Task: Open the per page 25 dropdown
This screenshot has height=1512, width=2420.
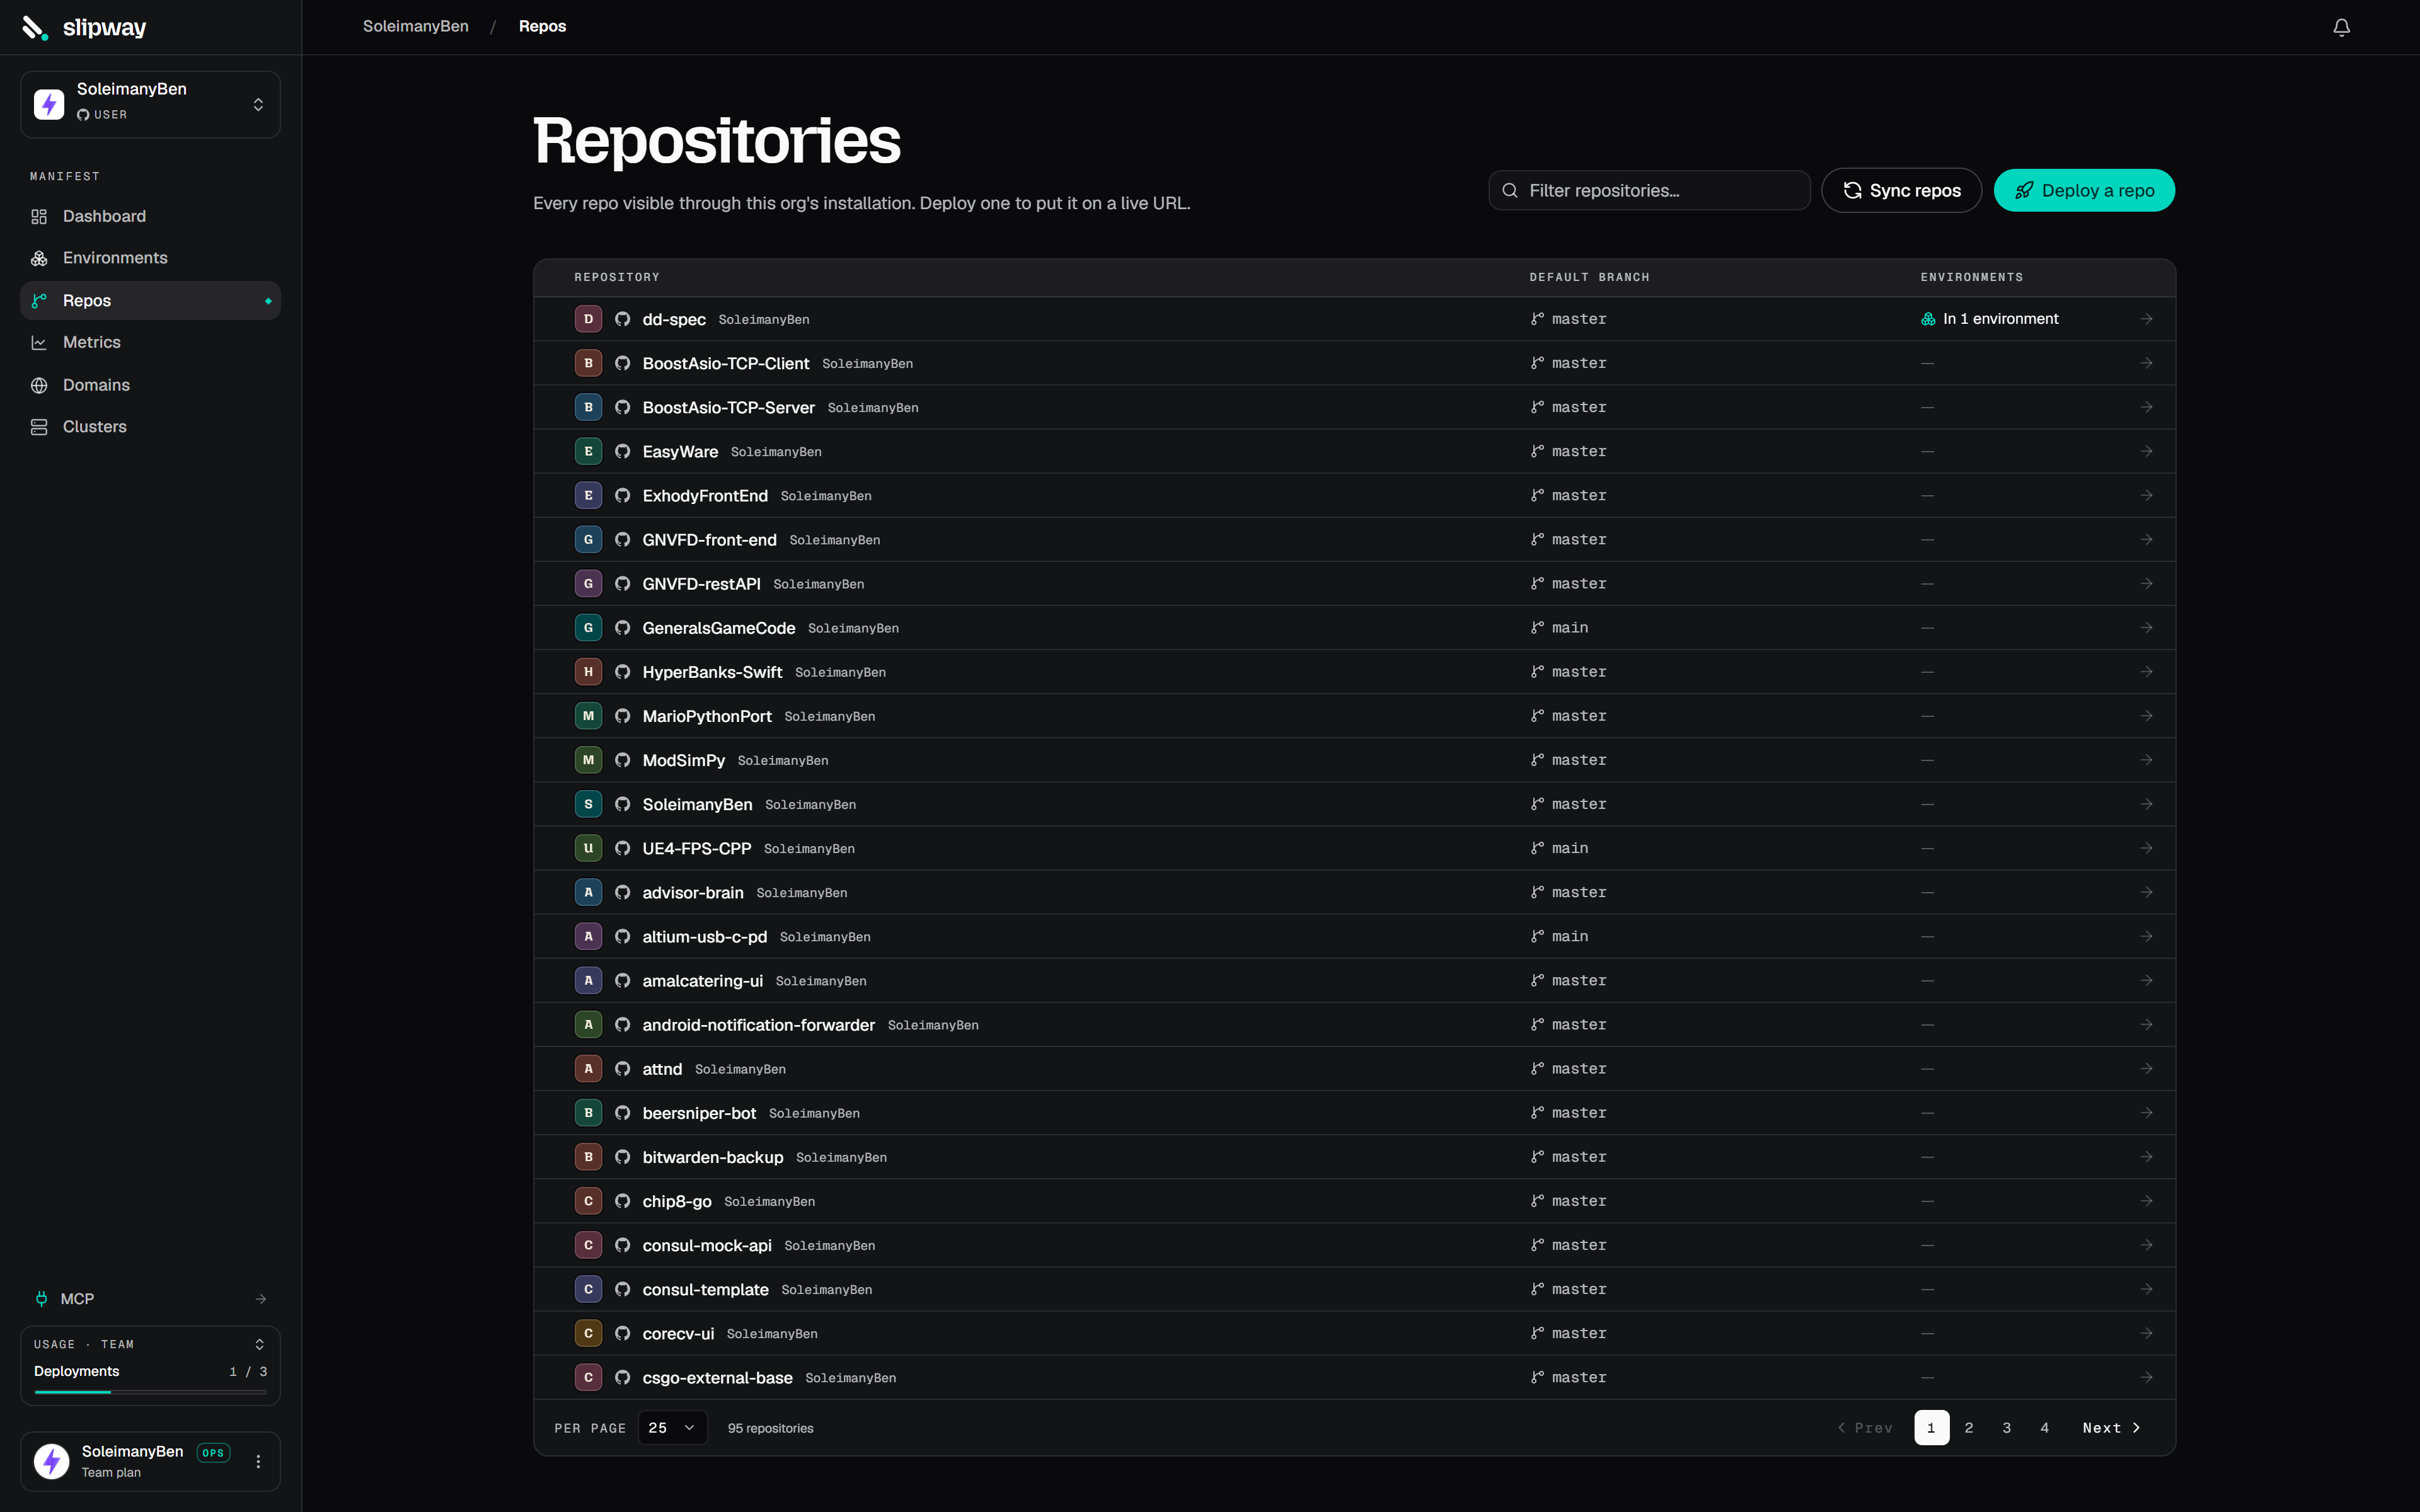Action: [x=672, y=1427]
